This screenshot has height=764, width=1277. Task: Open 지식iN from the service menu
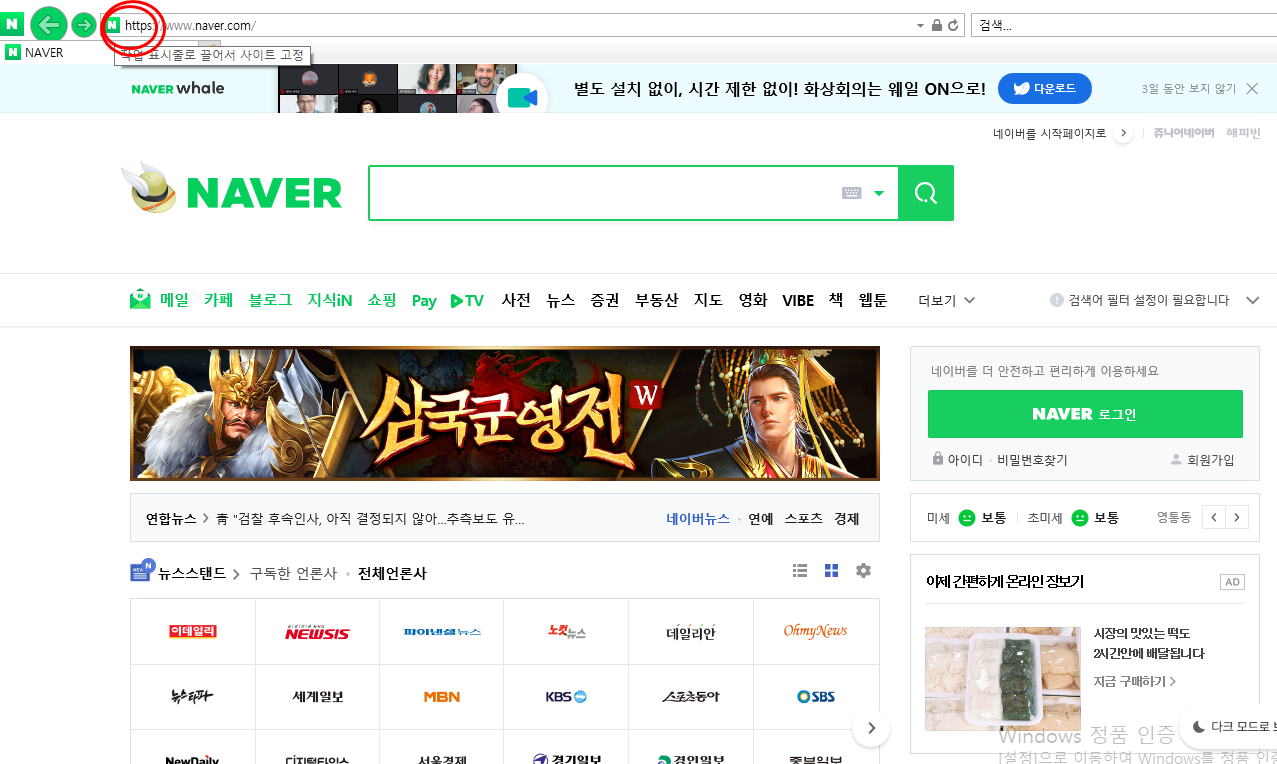point(329,299)
